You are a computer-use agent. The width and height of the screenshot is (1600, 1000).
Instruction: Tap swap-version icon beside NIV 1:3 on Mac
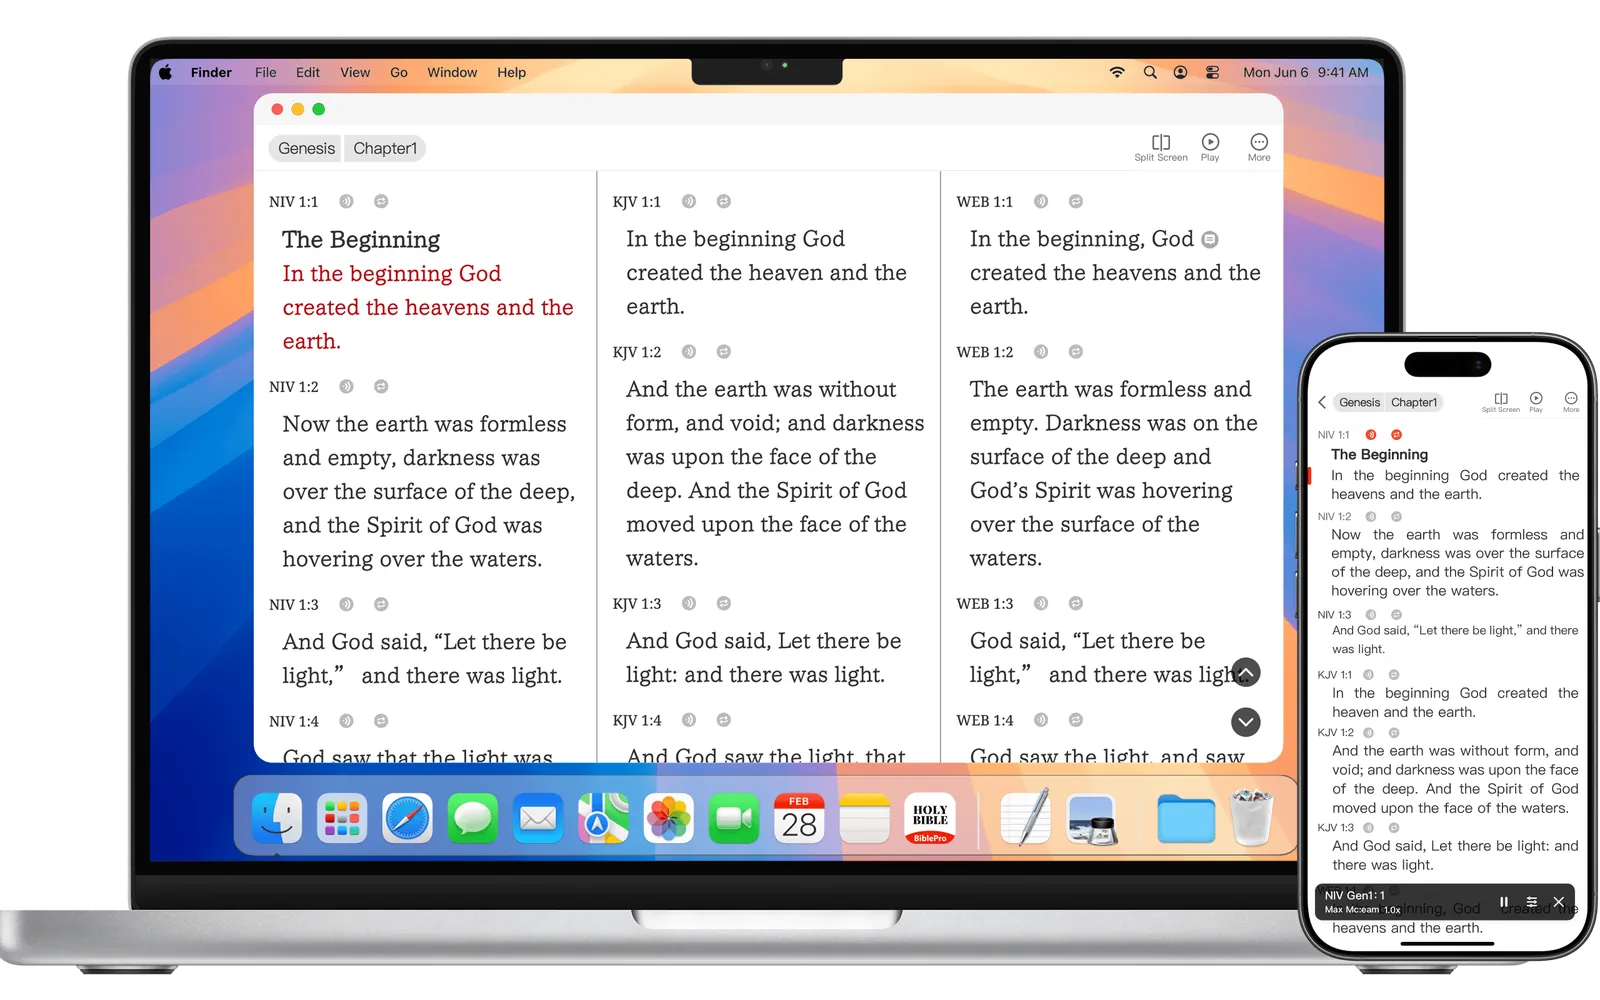point(381,604)
